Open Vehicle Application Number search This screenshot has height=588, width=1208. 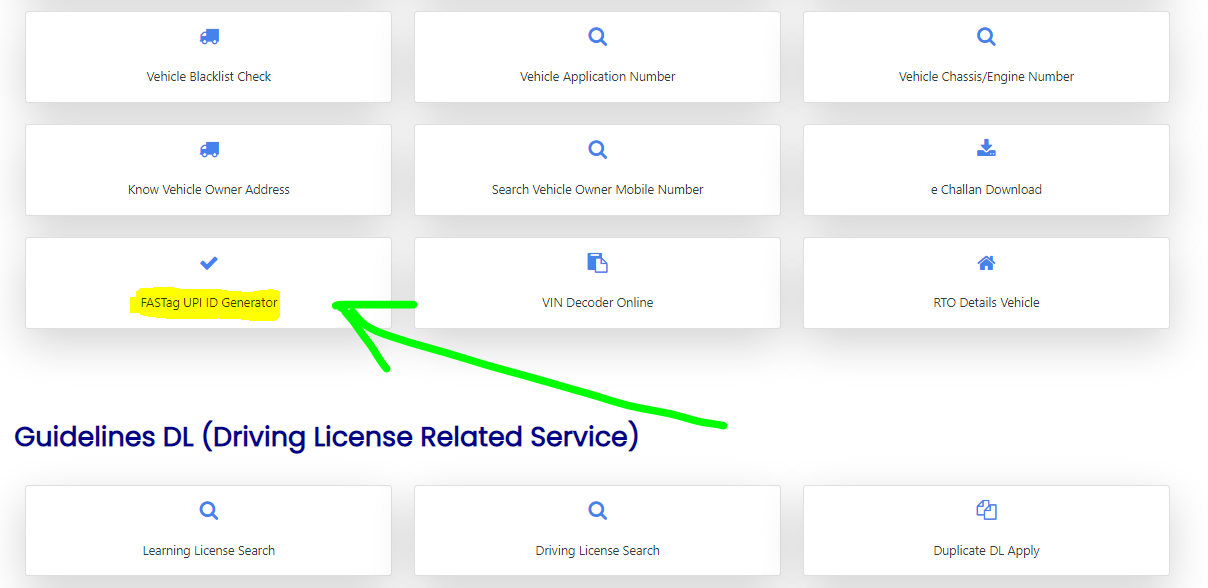coord(598,77)
